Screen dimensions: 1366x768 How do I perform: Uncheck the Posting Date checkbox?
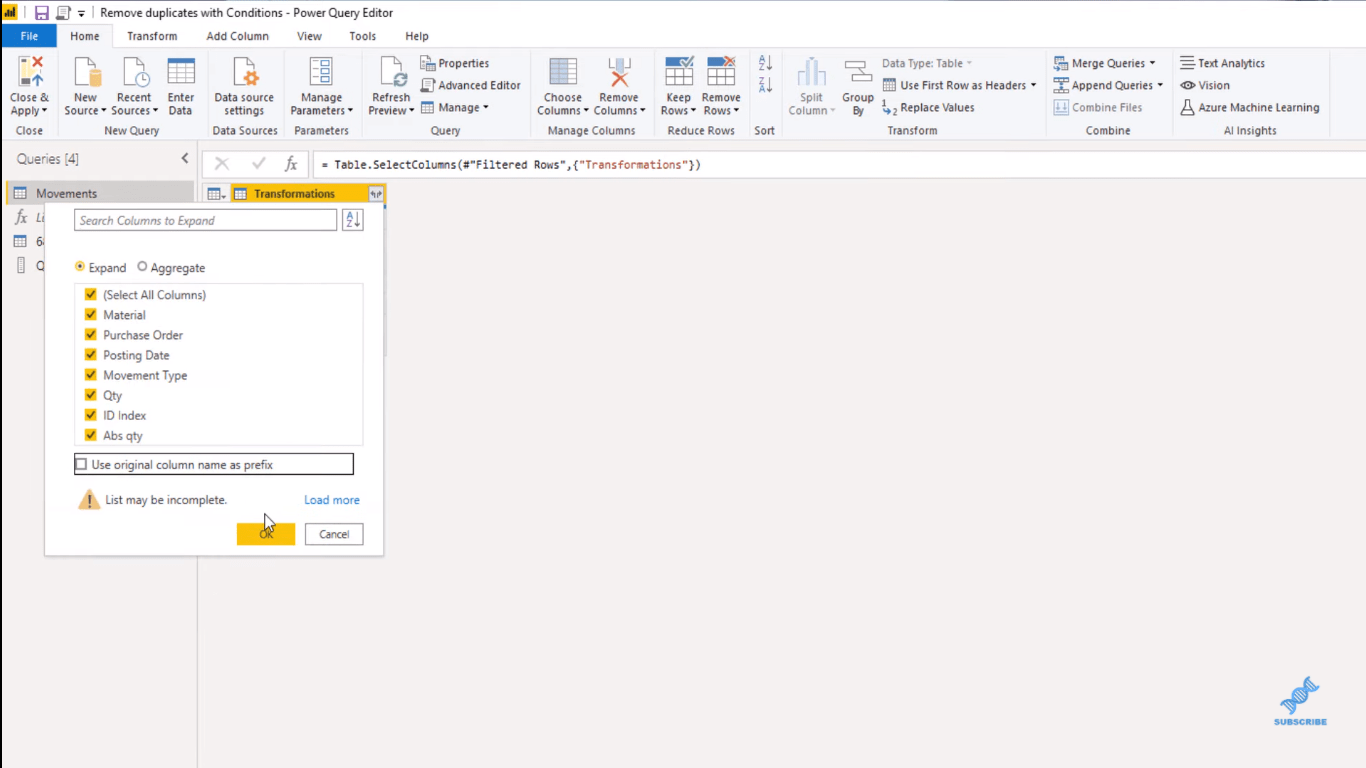(x=91, y=355)
